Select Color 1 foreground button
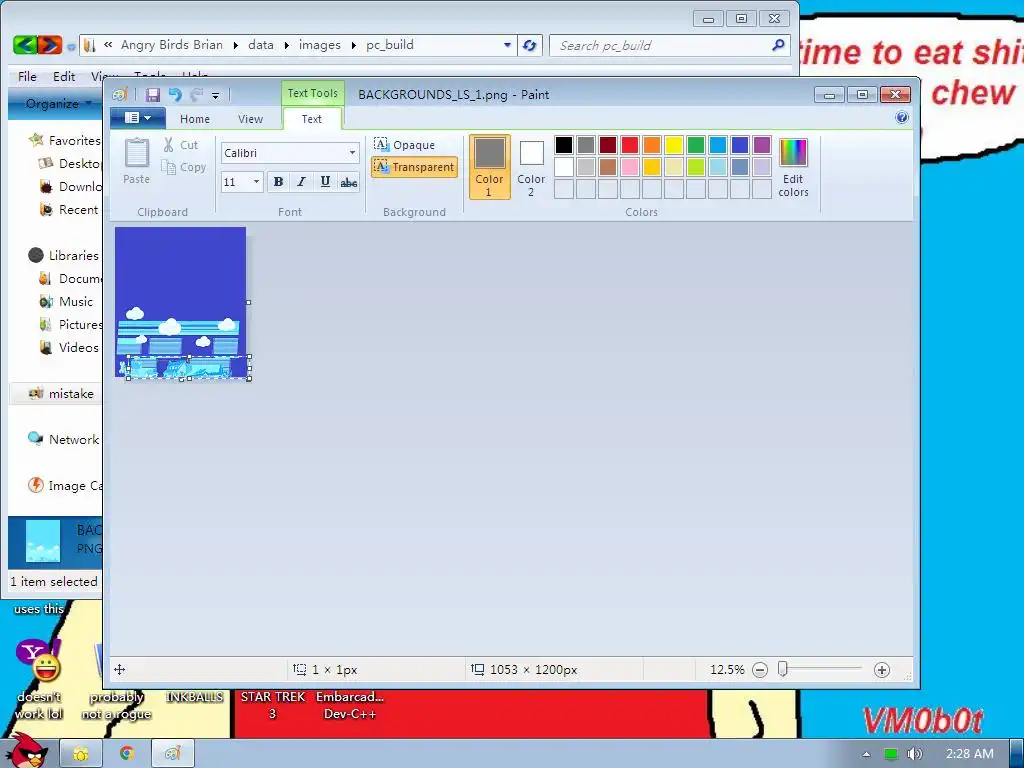This screenshot has width=1024, height=768. [489, 167]
